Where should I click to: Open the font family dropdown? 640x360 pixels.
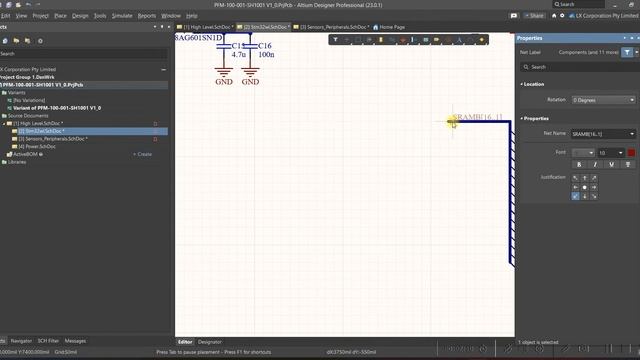[584, 153]
